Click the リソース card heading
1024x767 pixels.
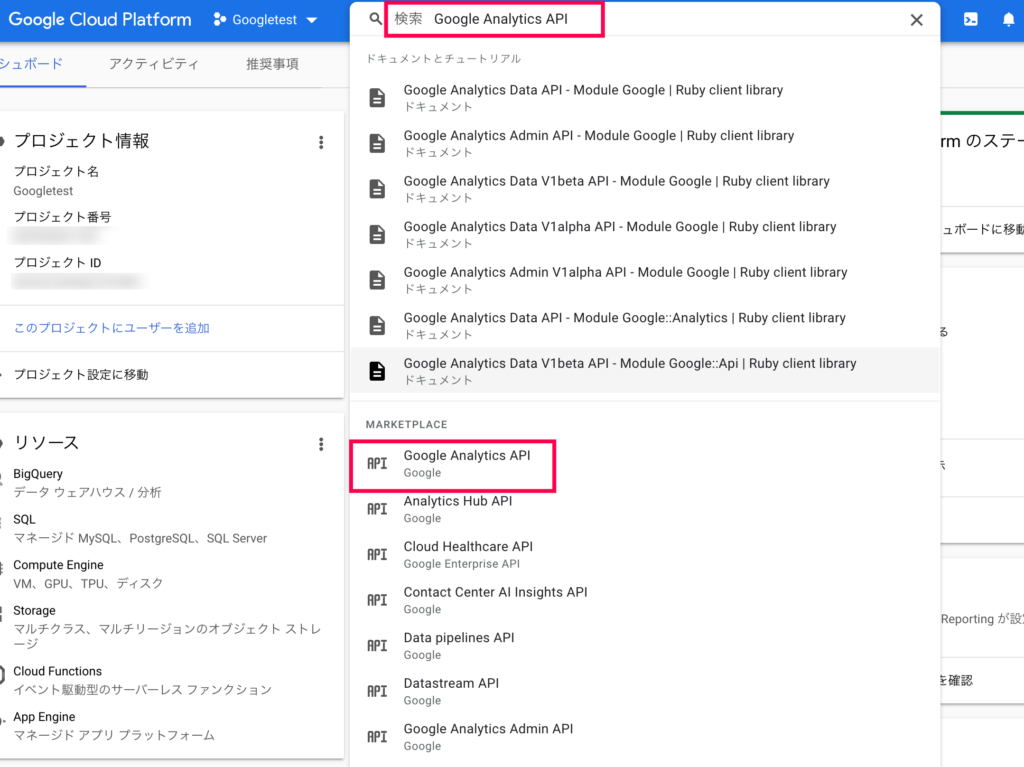click(46, 442)
